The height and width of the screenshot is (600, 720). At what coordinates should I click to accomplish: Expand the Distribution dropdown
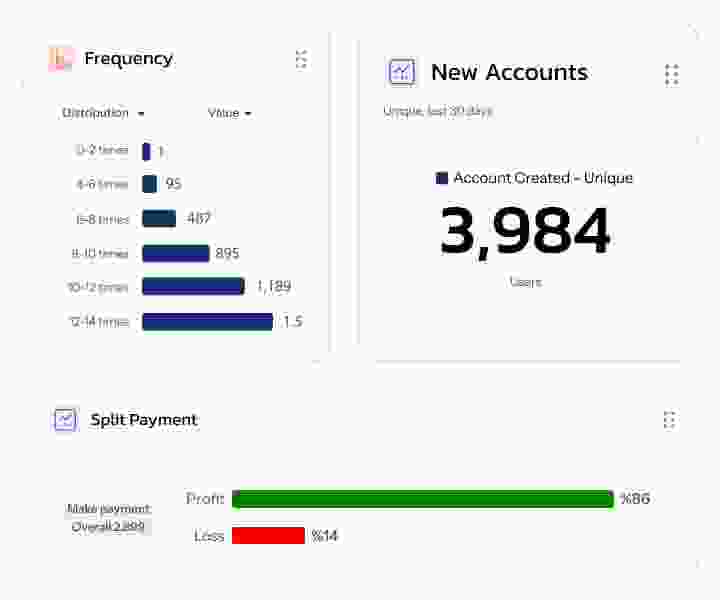pos(103,113)
